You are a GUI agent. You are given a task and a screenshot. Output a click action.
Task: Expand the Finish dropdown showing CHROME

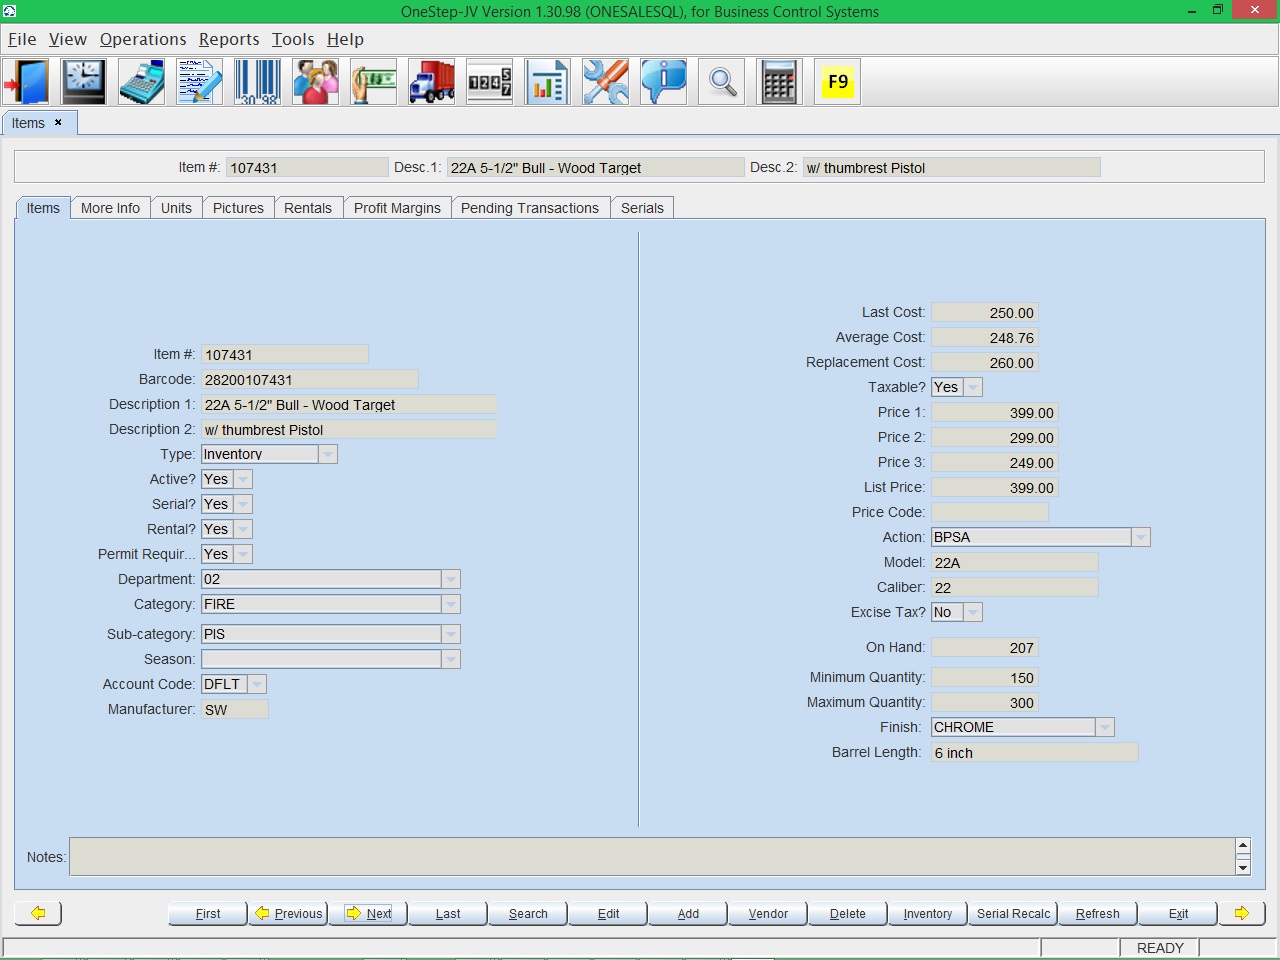[x=1104, y=727]
